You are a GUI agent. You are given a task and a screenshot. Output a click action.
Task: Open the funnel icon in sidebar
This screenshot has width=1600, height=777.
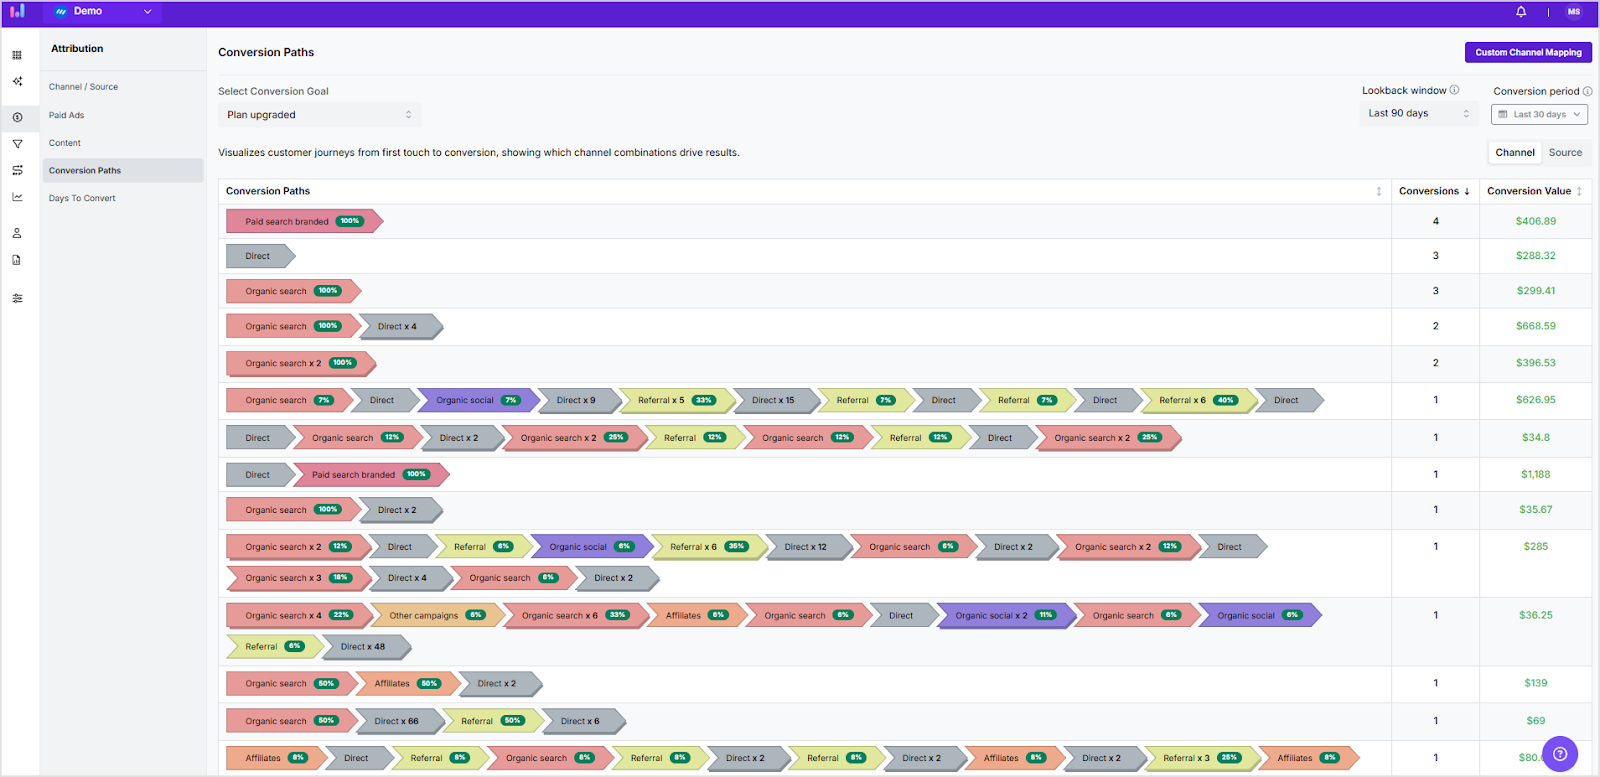pos(17,144)
